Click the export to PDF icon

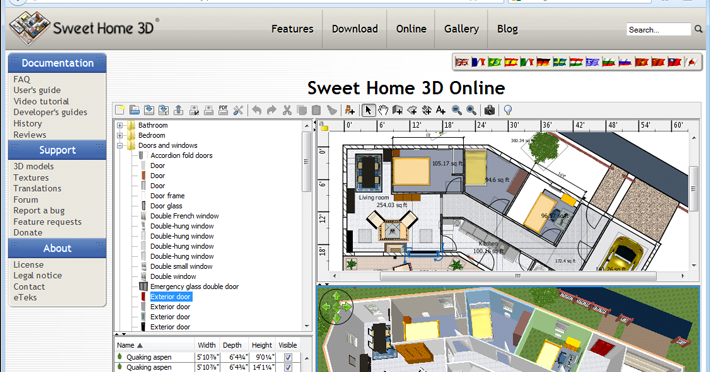pos(223,110)
